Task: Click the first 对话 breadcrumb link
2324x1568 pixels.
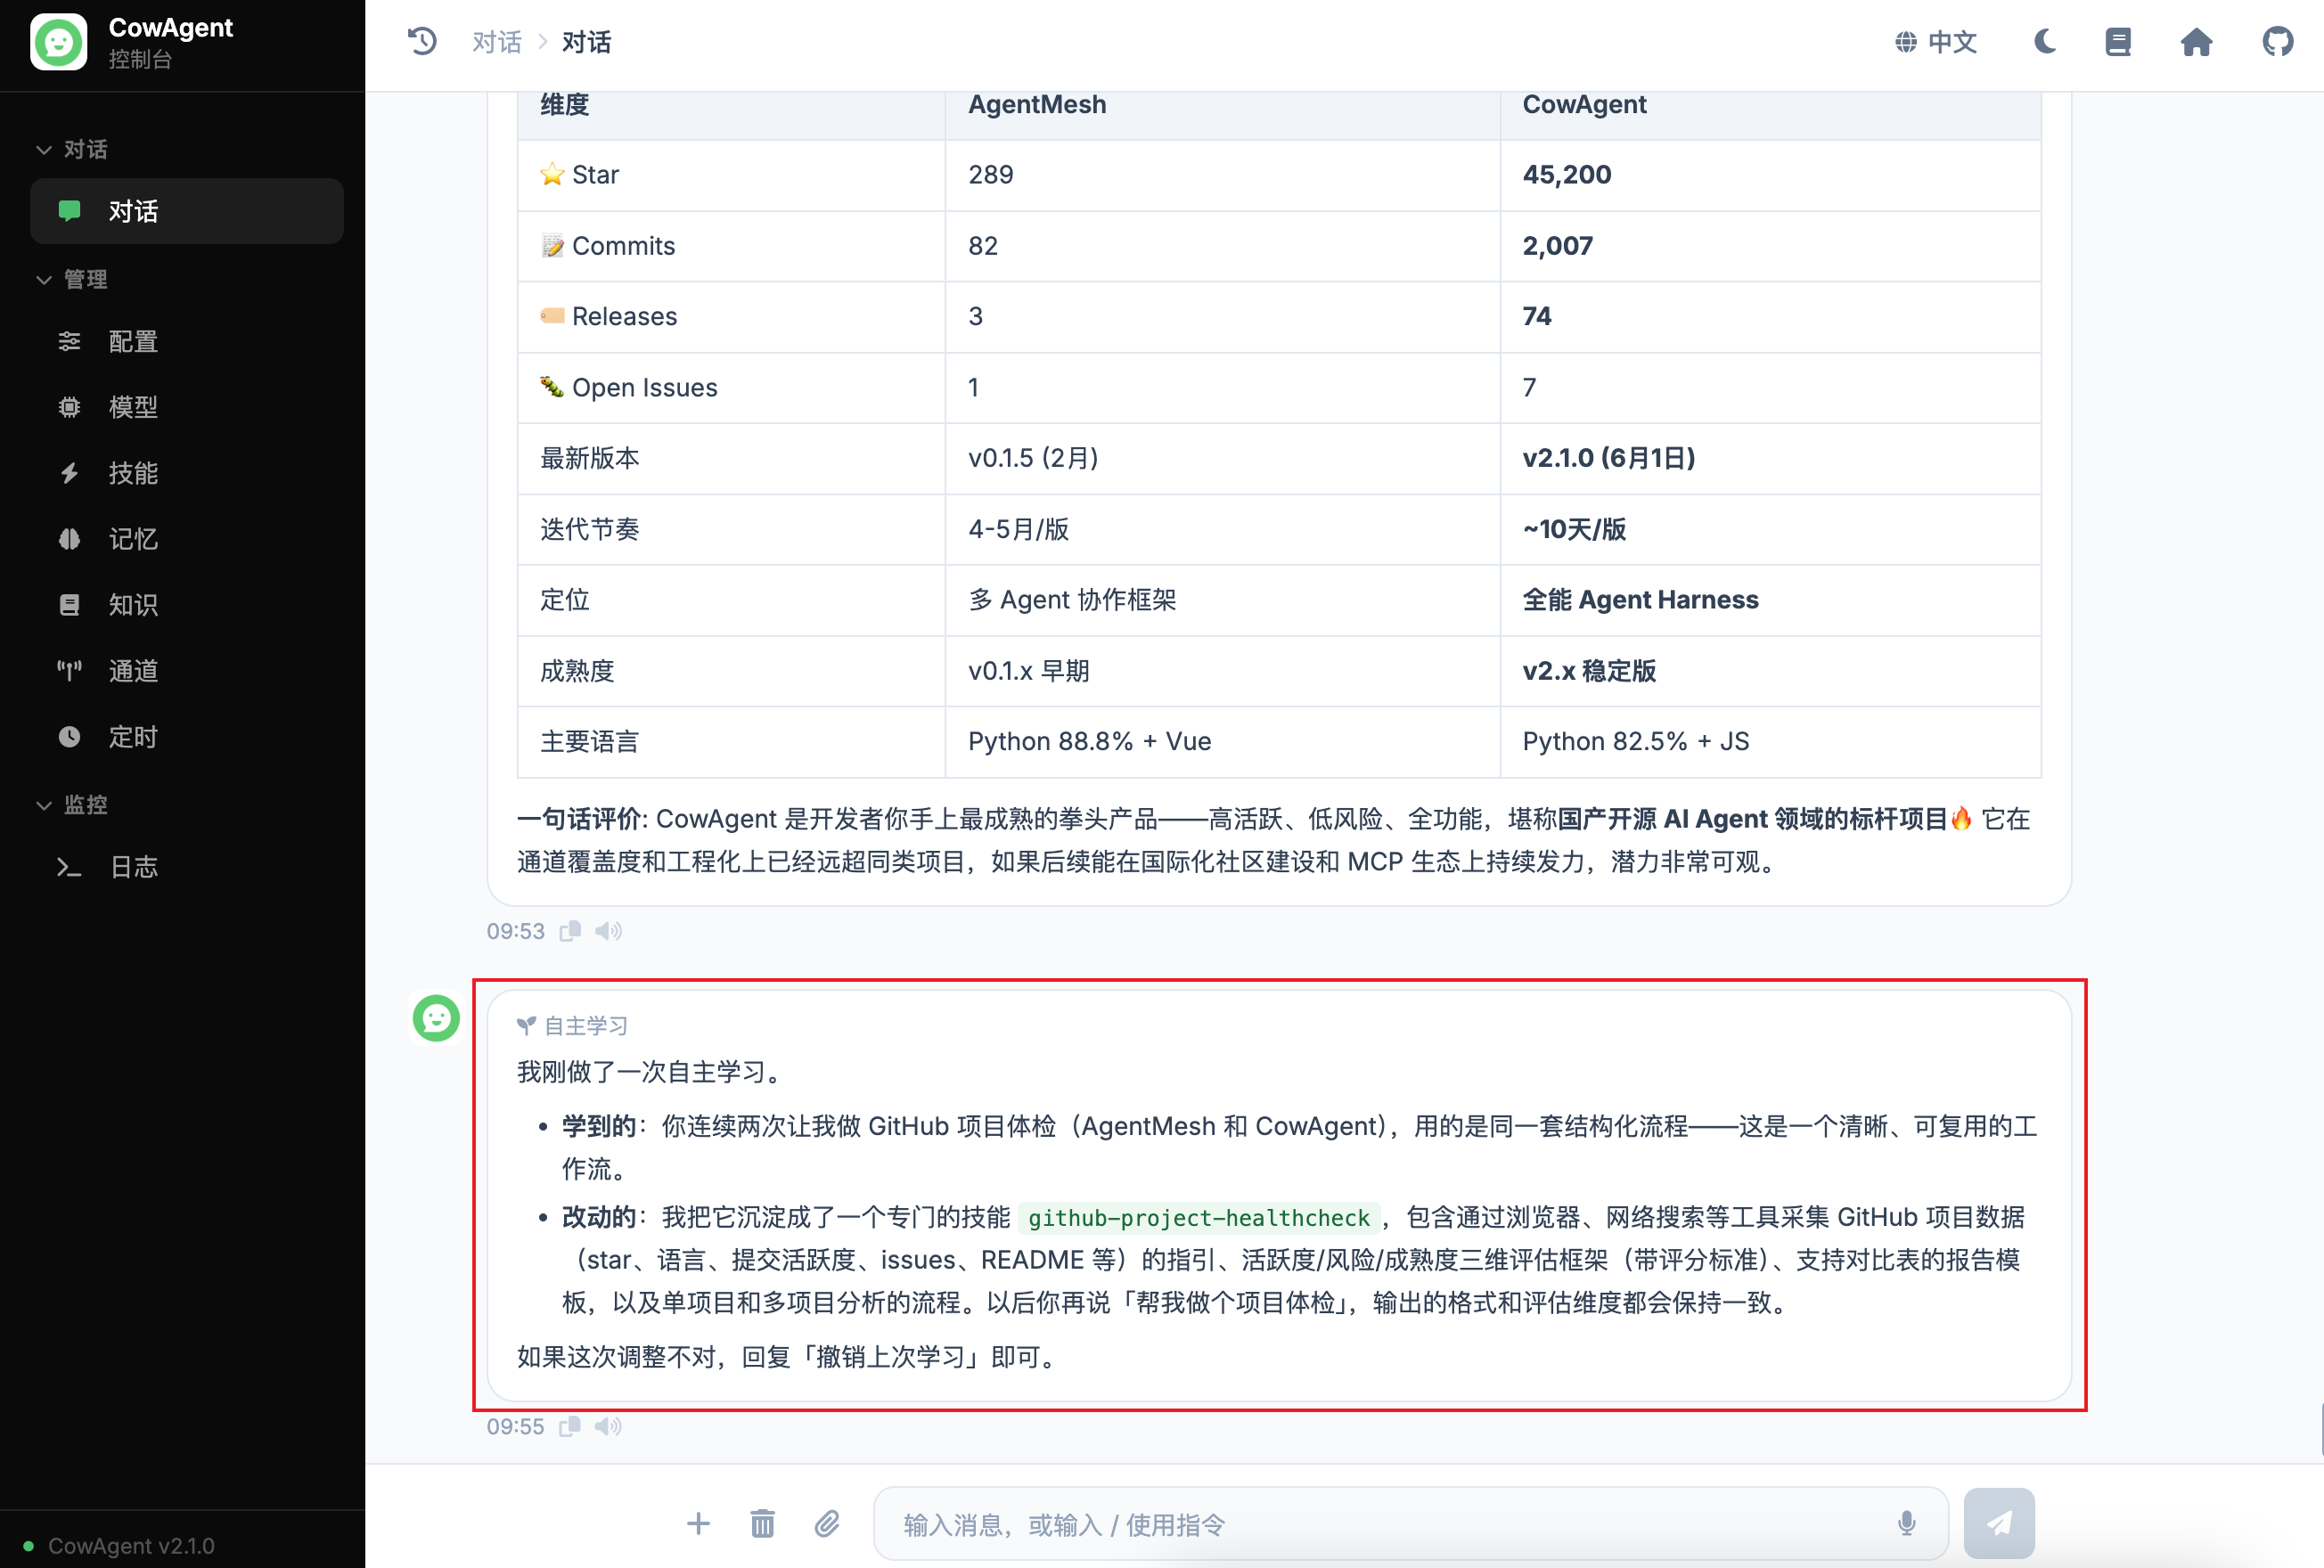Action: tap(497, 42)
